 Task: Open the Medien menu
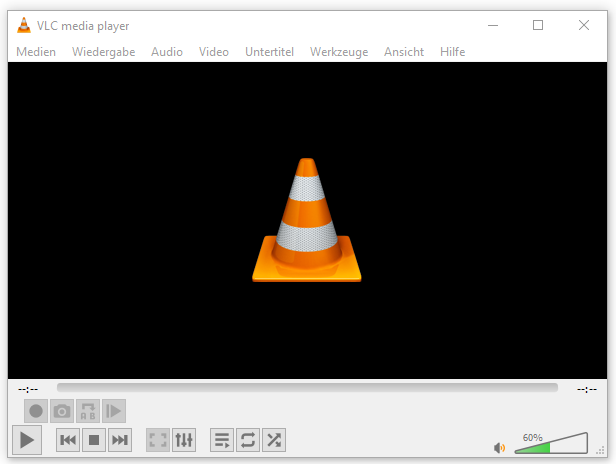point(36,52)
